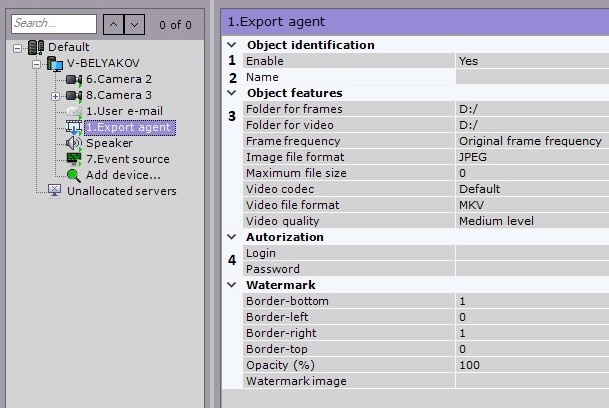This screenshot has width=609, height=408.
Task: Click the Speaker icon in tree
Action: pos(74,143)
